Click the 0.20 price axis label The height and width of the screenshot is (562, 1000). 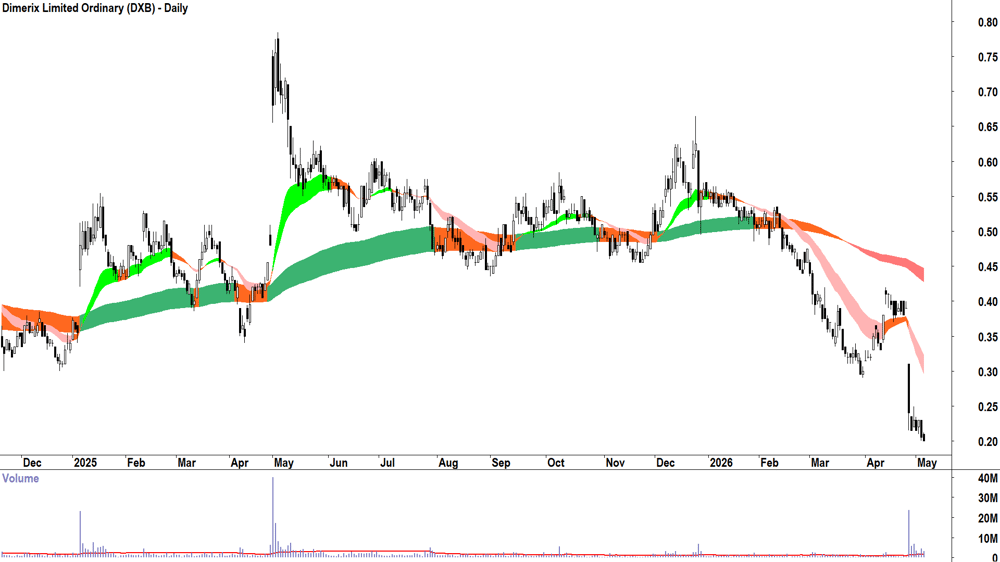pos(987,441)
